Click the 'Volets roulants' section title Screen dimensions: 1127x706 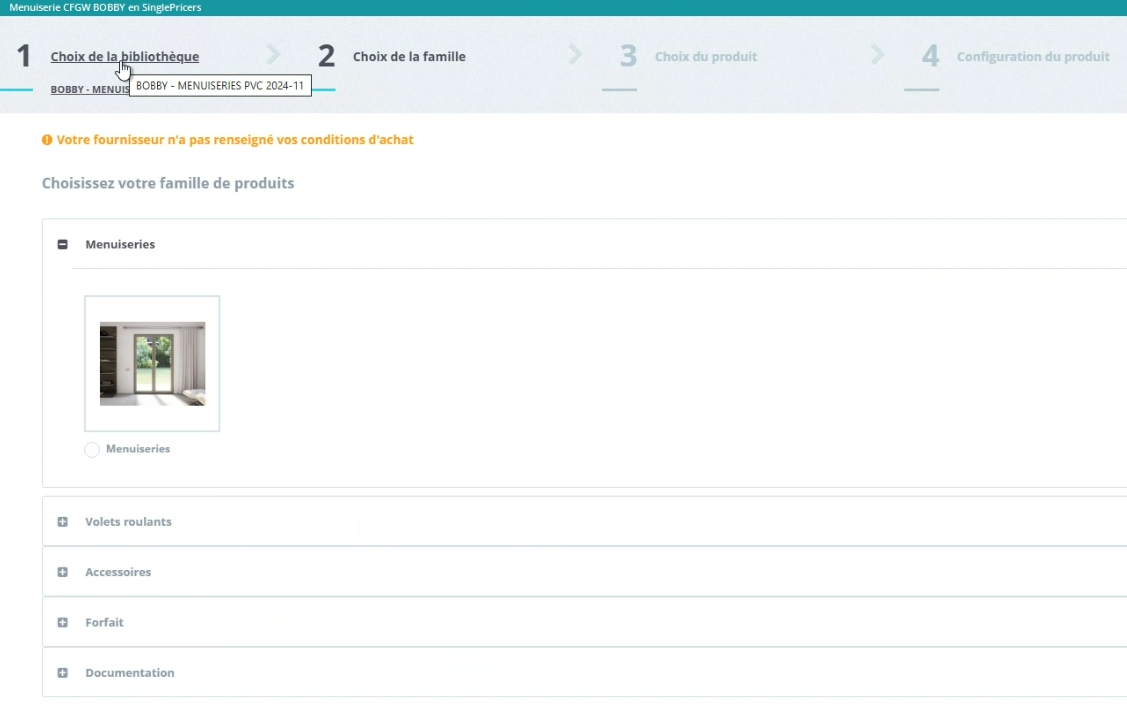tap(128, 522)
